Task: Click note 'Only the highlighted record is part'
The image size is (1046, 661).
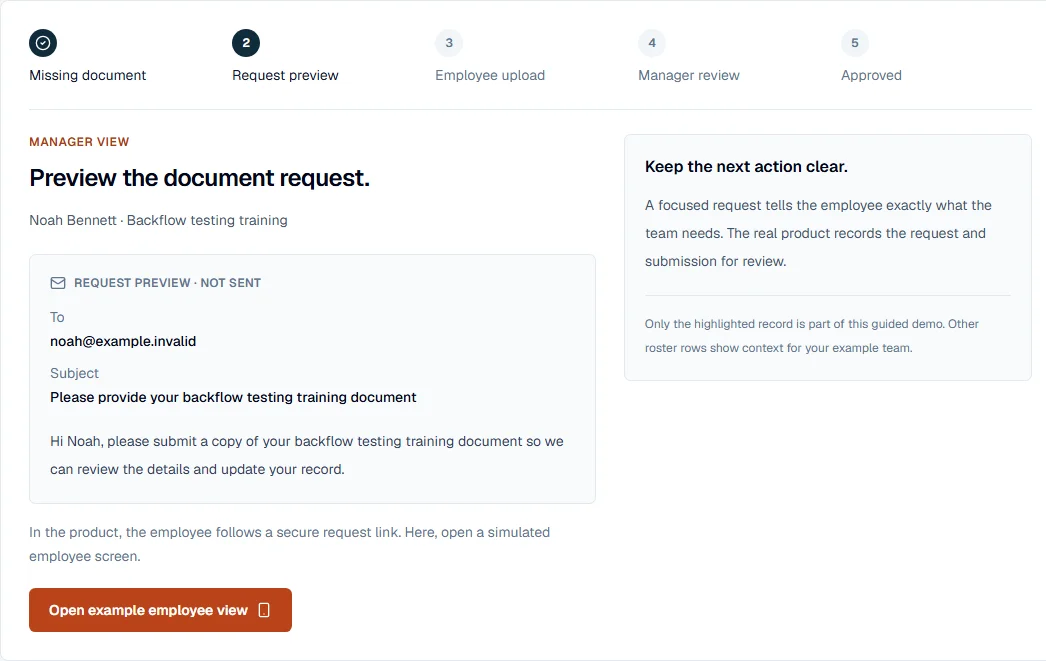Action: [x=811, y=336]
